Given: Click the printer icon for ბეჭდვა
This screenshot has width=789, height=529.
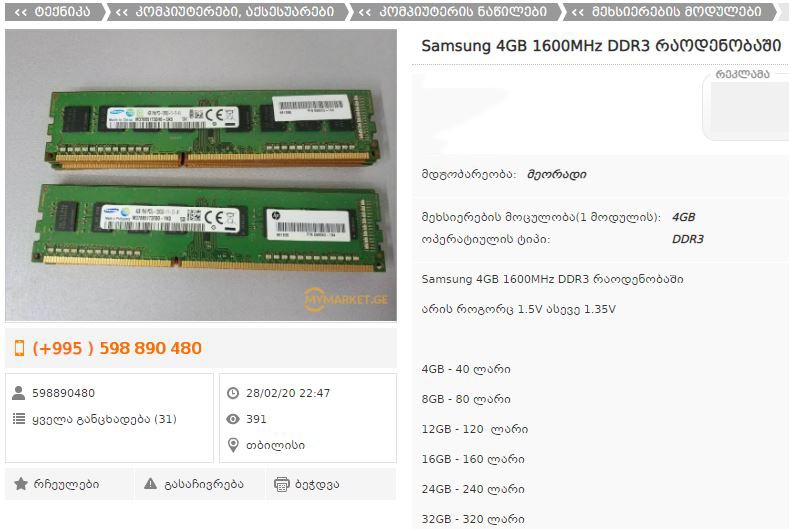Looking at the screenshot, I should pyautogui.click(x=281, y=484).
